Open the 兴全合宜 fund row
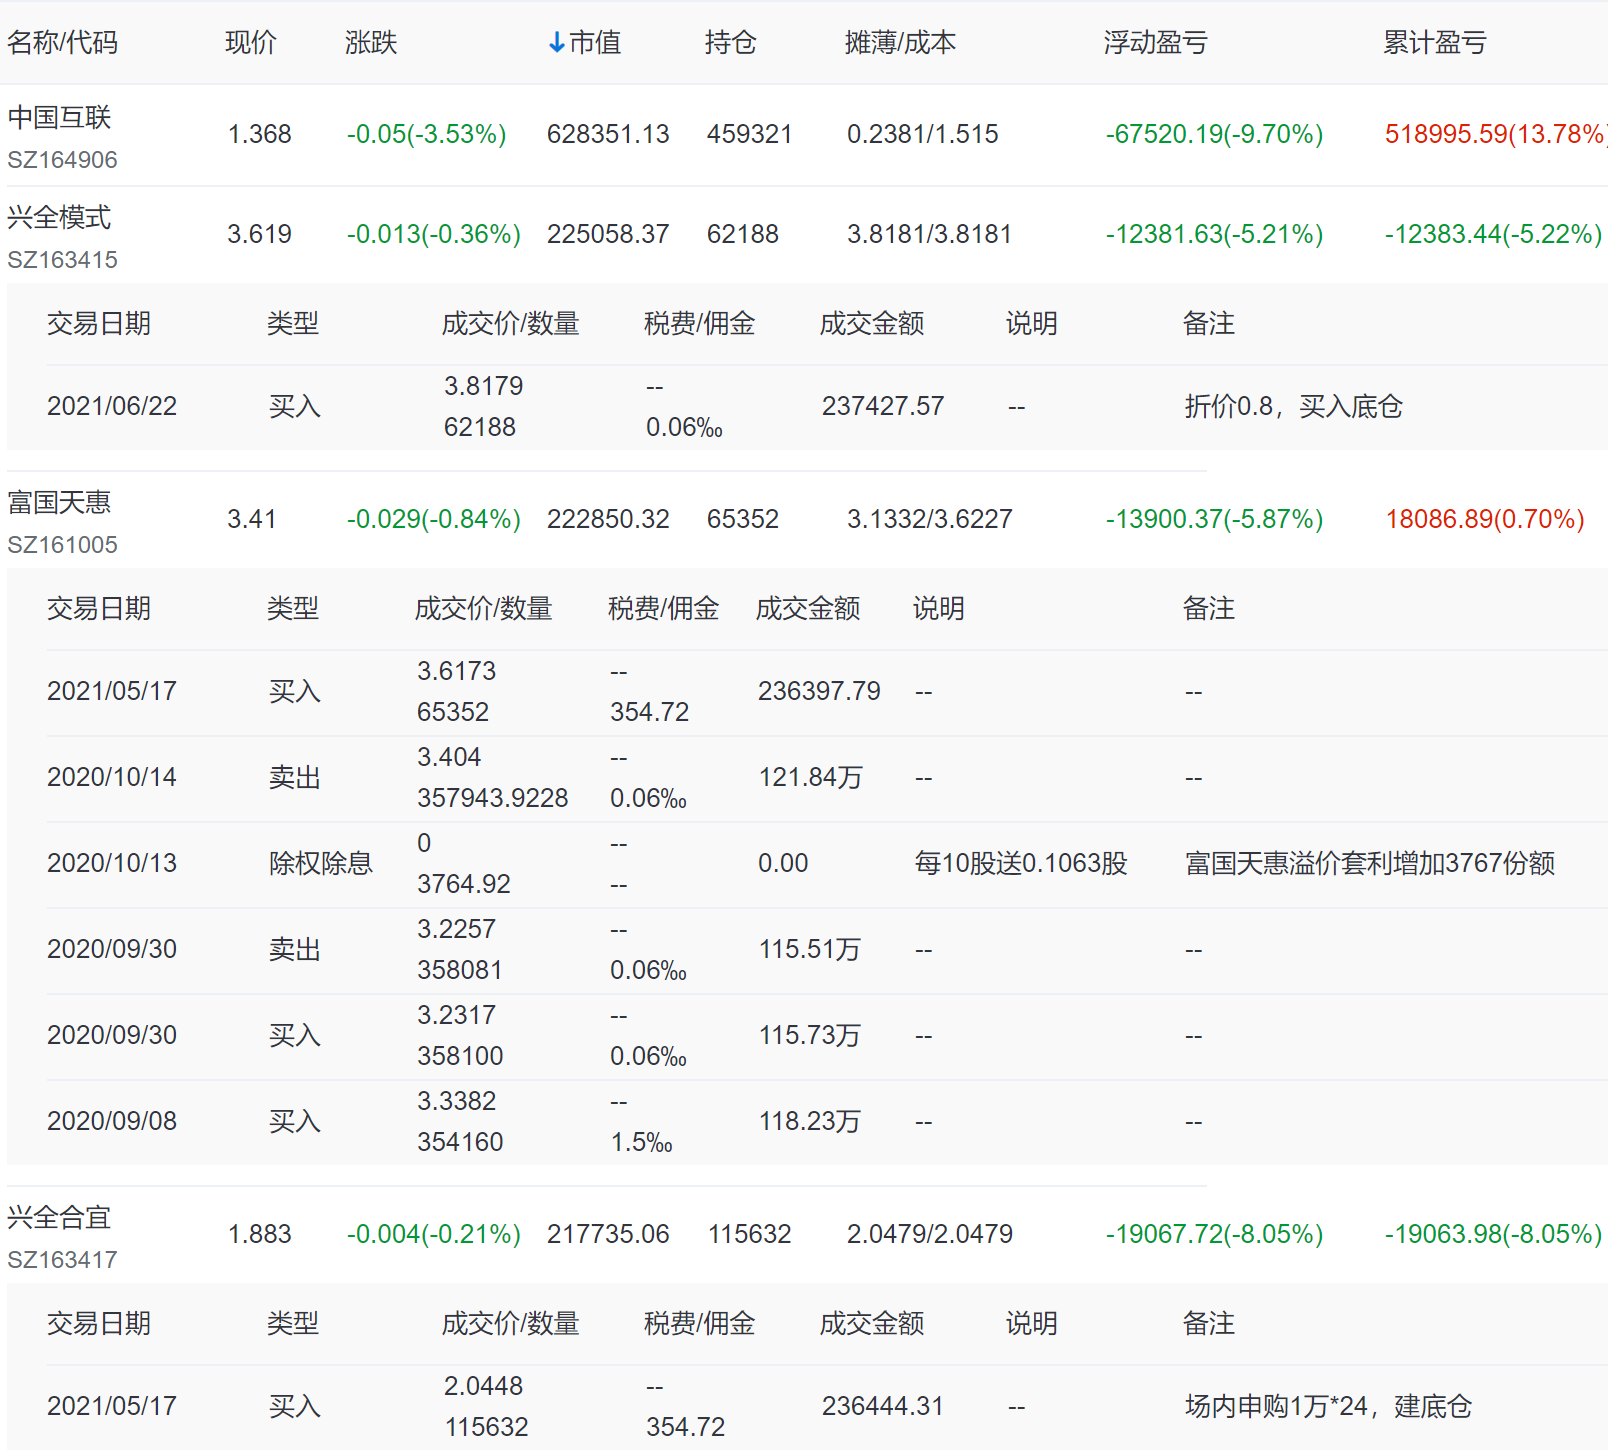The height and width of the screenshot is (1452, 1608). (x=804, y=1235)
